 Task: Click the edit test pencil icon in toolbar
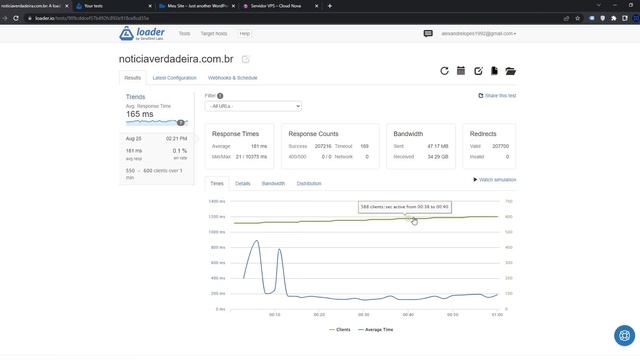[478, 71]
